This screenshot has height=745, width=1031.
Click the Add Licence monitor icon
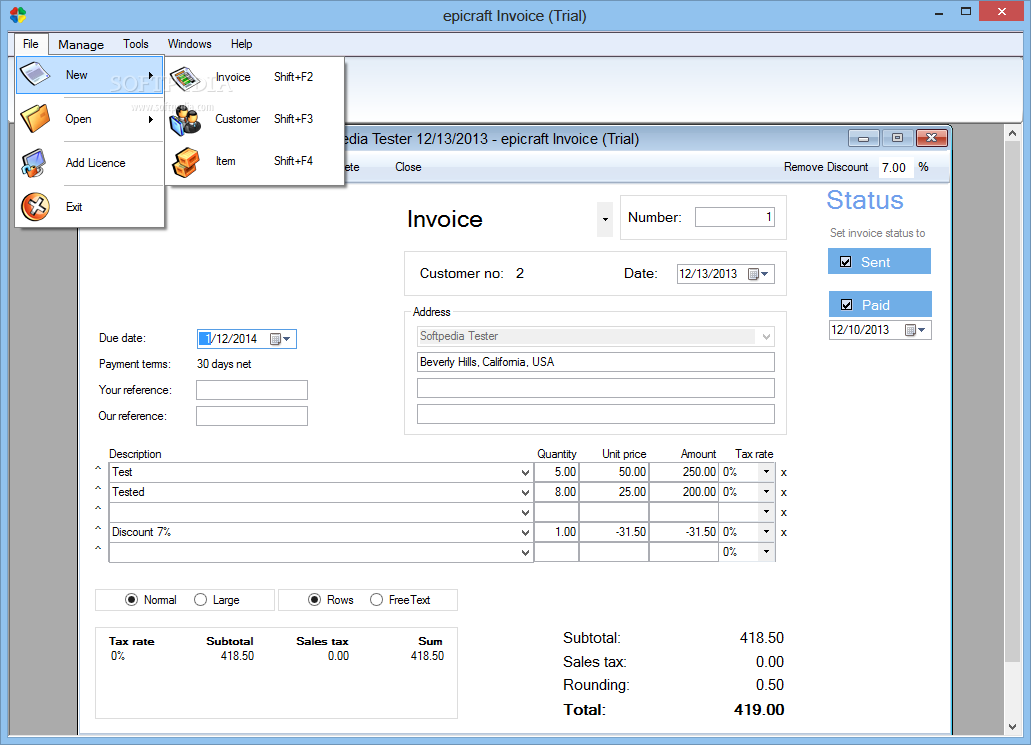pos(34,163)
